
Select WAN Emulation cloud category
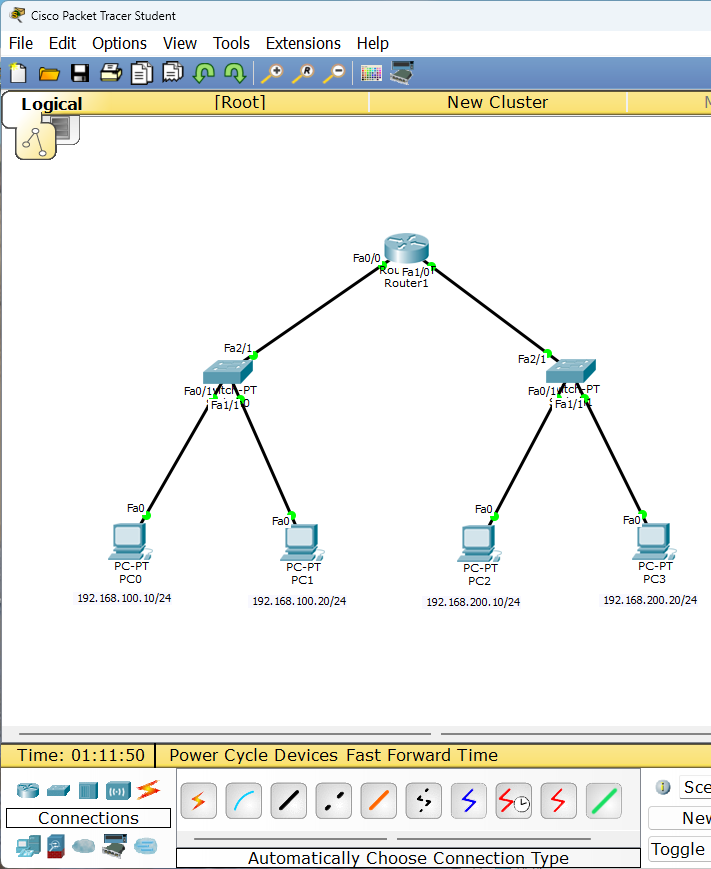83,846
